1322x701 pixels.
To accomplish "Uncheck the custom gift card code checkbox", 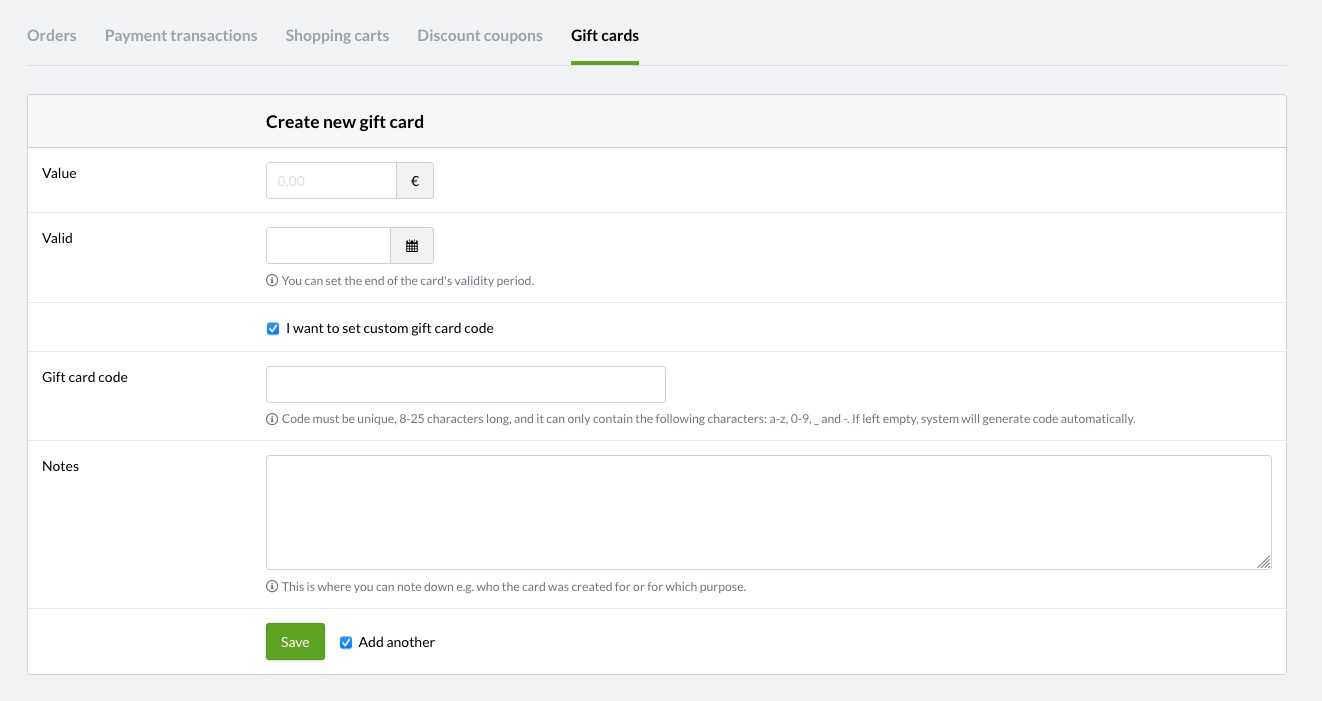I will pos(273,328).
